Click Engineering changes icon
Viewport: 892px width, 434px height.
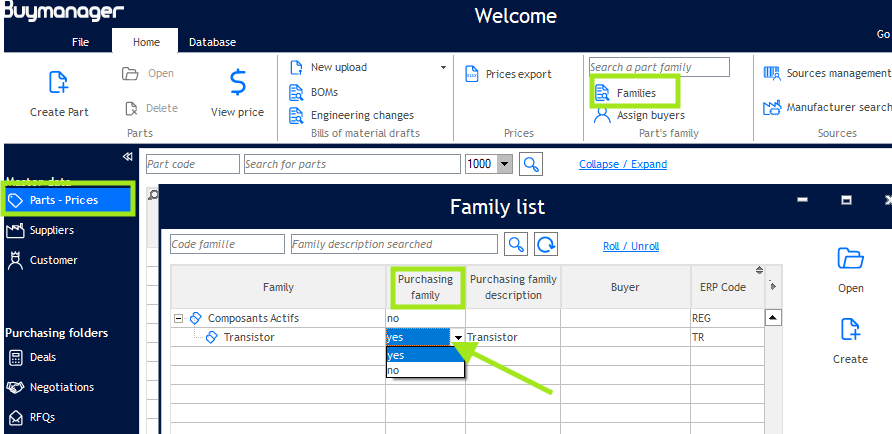[x=296, y=115]
